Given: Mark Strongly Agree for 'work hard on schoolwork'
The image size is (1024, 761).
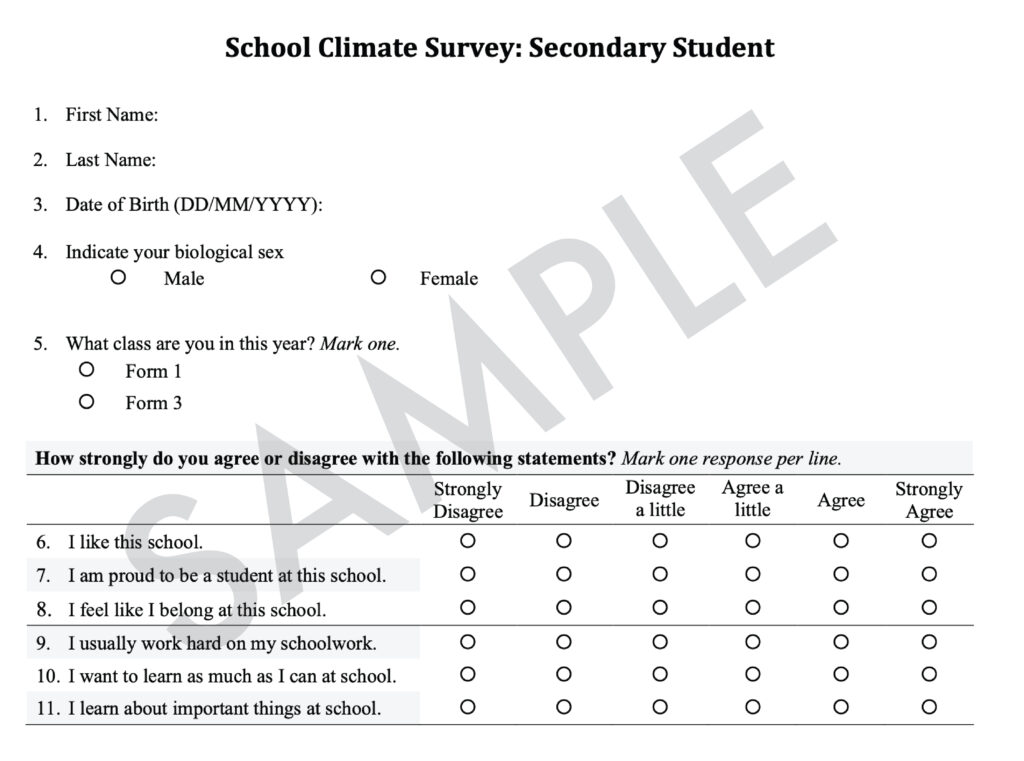Looking at the screenshot, I should coord(929,641).
